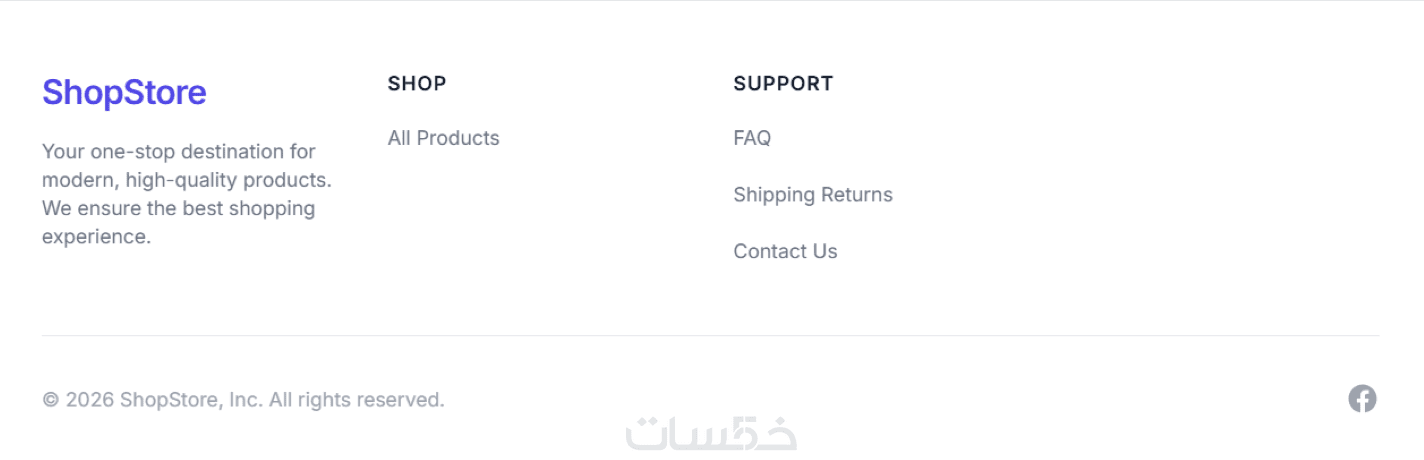Go to the FAQ page
The width and height of the screenshot is (1424, 460).
[752, 138]
